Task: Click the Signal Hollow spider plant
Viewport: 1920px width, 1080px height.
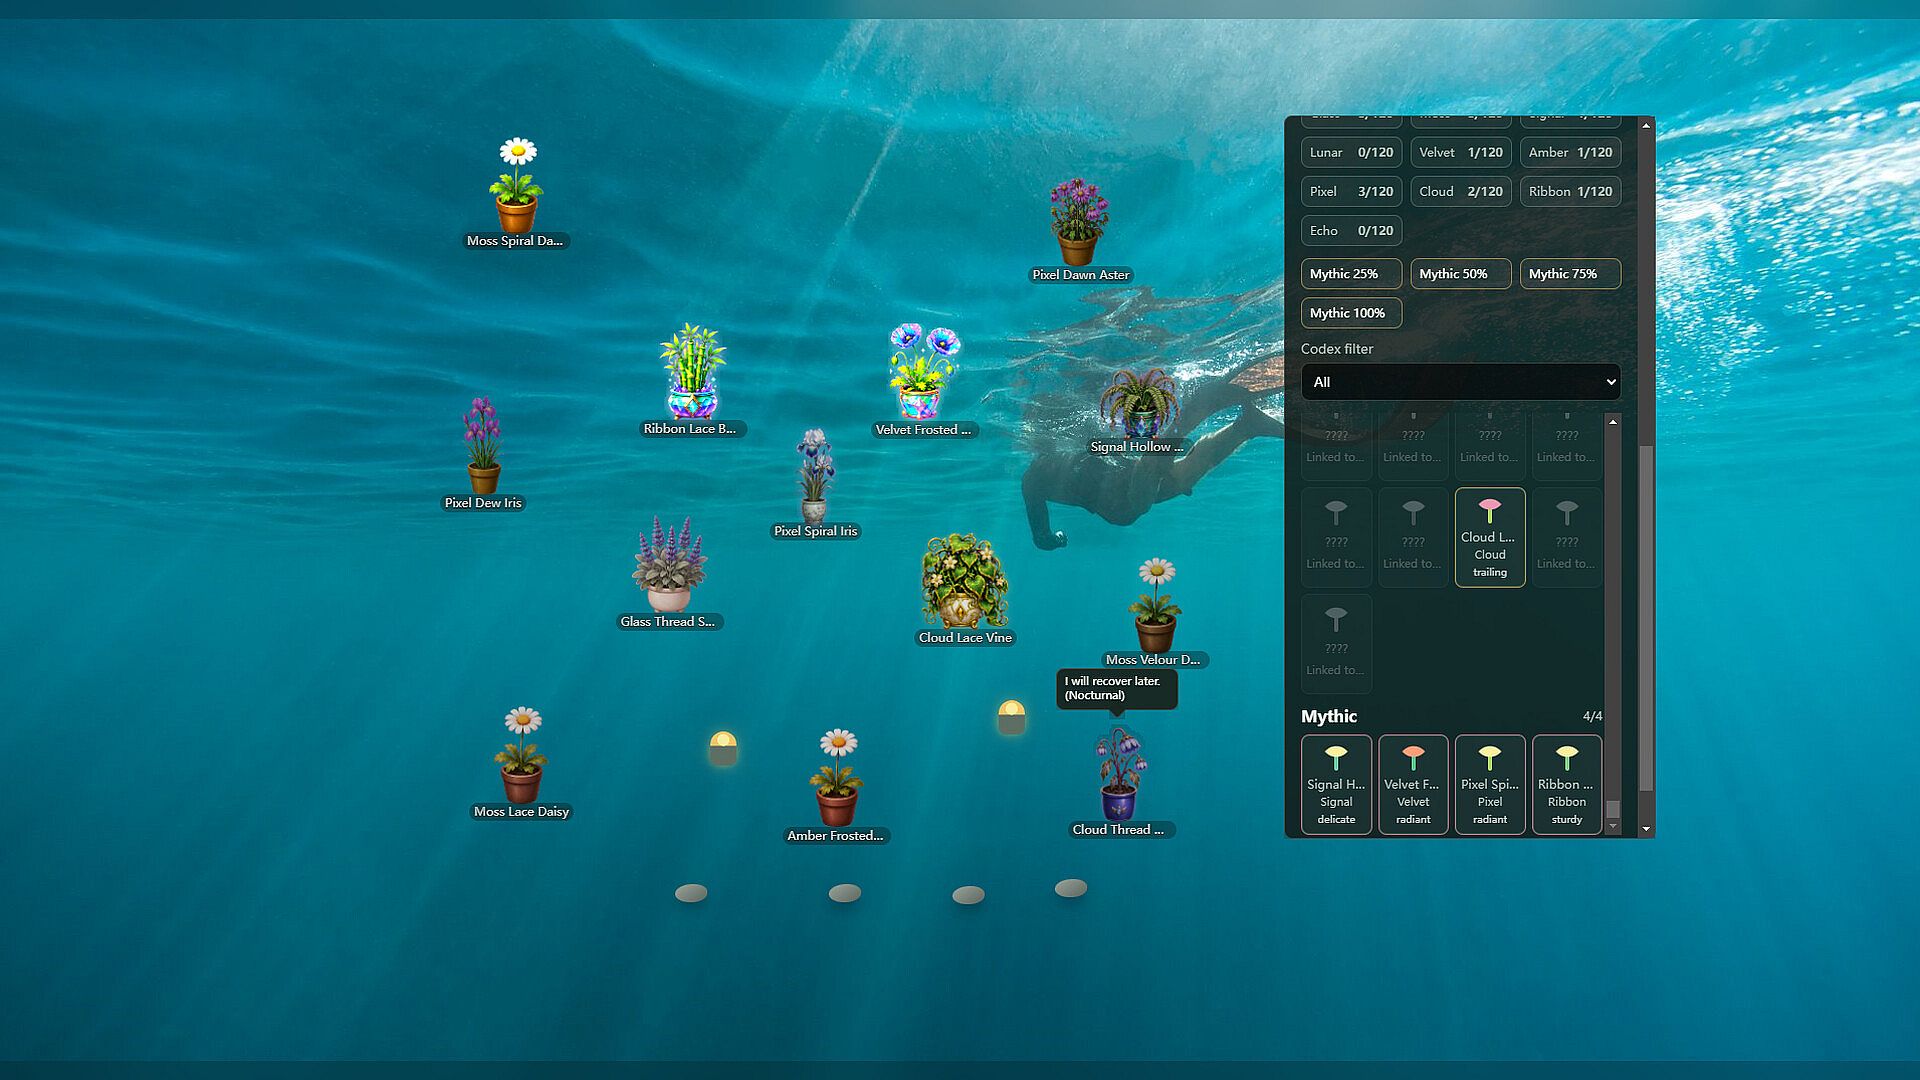Action: point(1138,403)
